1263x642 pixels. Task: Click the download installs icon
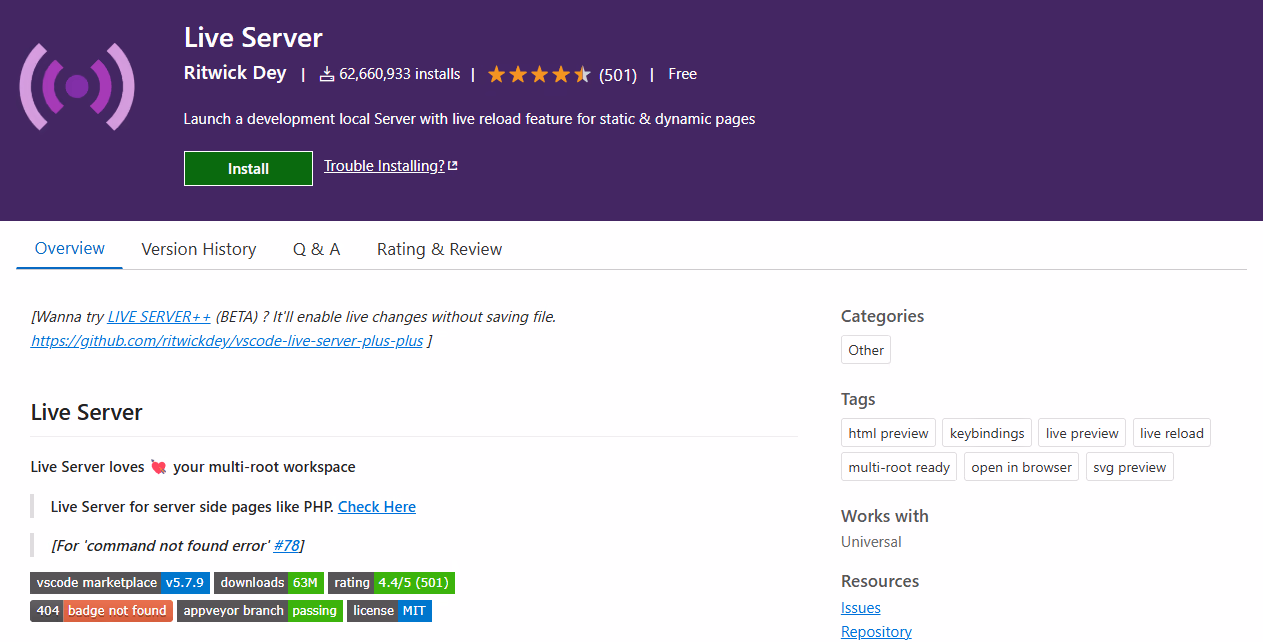click(x=327, y=74)
